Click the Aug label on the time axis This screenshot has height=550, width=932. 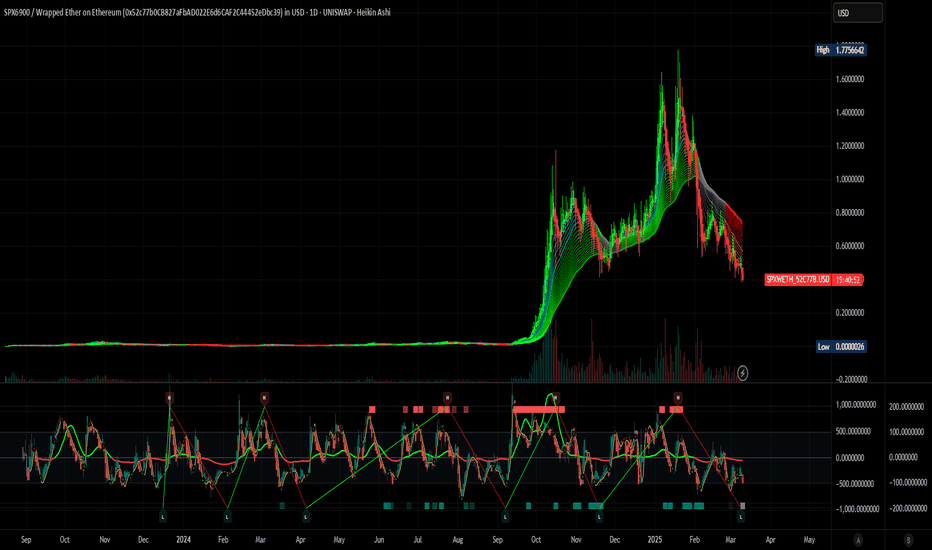tap(458, 540)
